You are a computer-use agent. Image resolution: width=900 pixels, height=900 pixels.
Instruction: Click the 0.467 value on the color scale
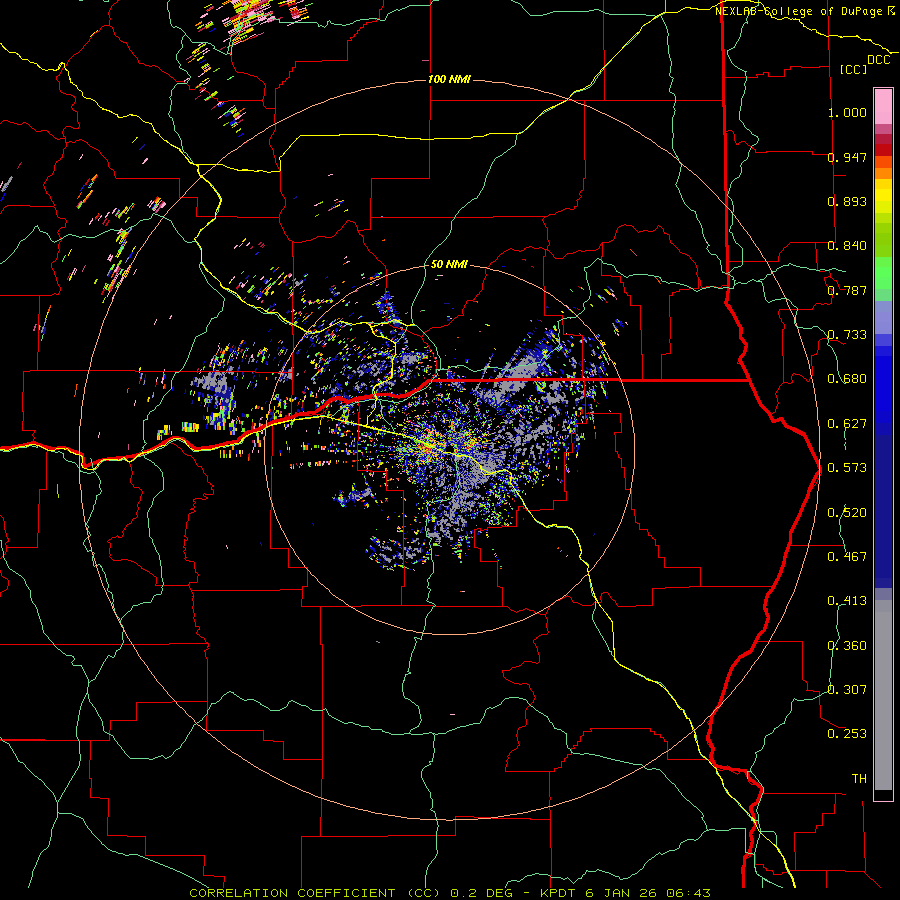(x=847, y=557)
